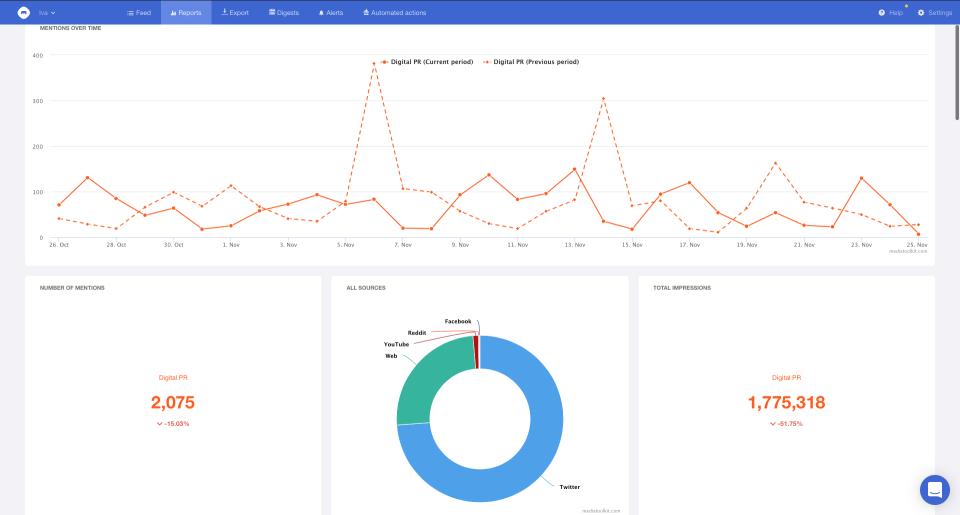Toggle Digital PR (Previous period) legend series
Screen dimensions: 960x515
(531, 62)
